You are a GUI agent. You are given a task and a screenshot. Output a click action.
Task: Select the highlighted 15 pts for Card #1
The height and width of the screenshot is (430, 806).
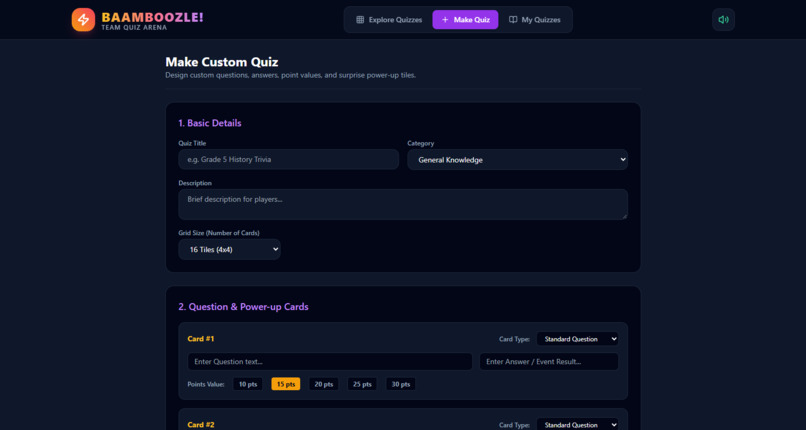[x=286, y=384]
